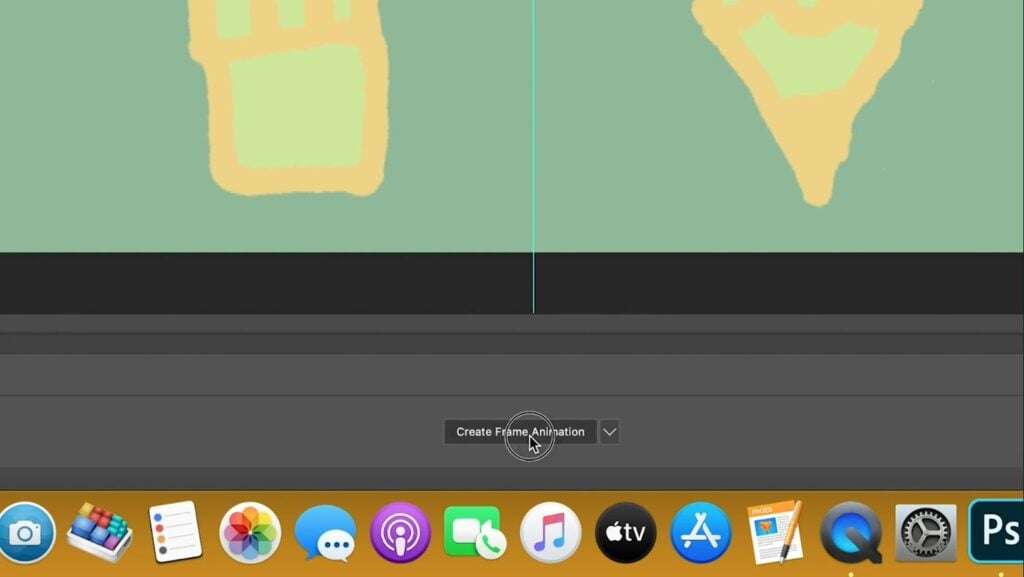Click the vertical cyan guide line
Screen dimensions: 1024x577
533,150
